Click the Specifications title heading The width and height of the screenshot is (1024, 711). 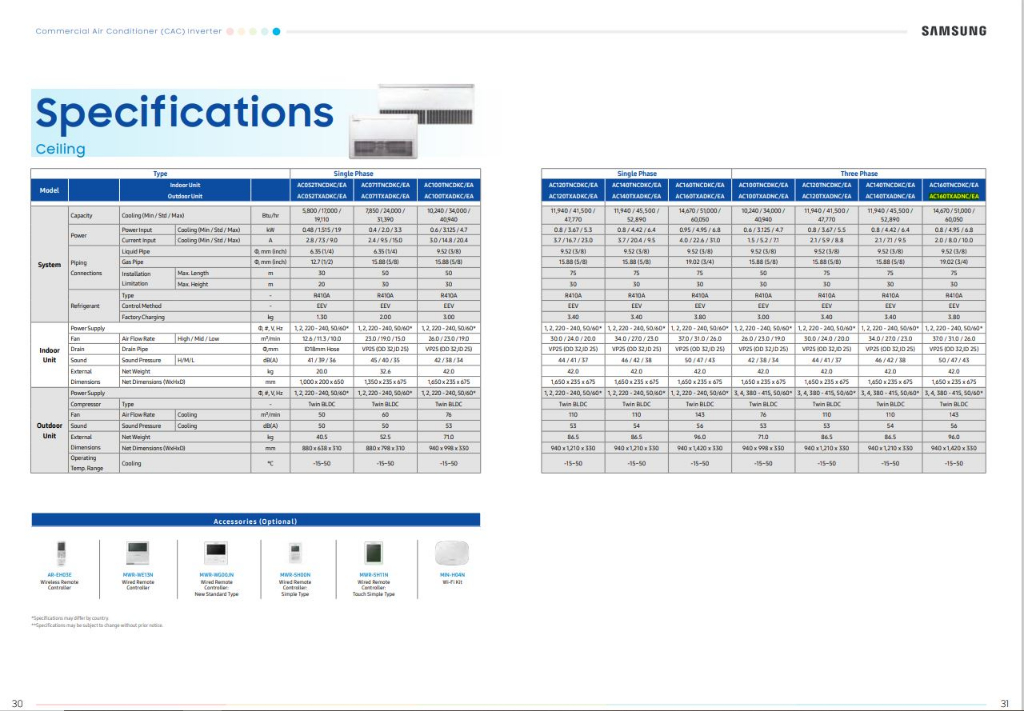pos(185,112)
